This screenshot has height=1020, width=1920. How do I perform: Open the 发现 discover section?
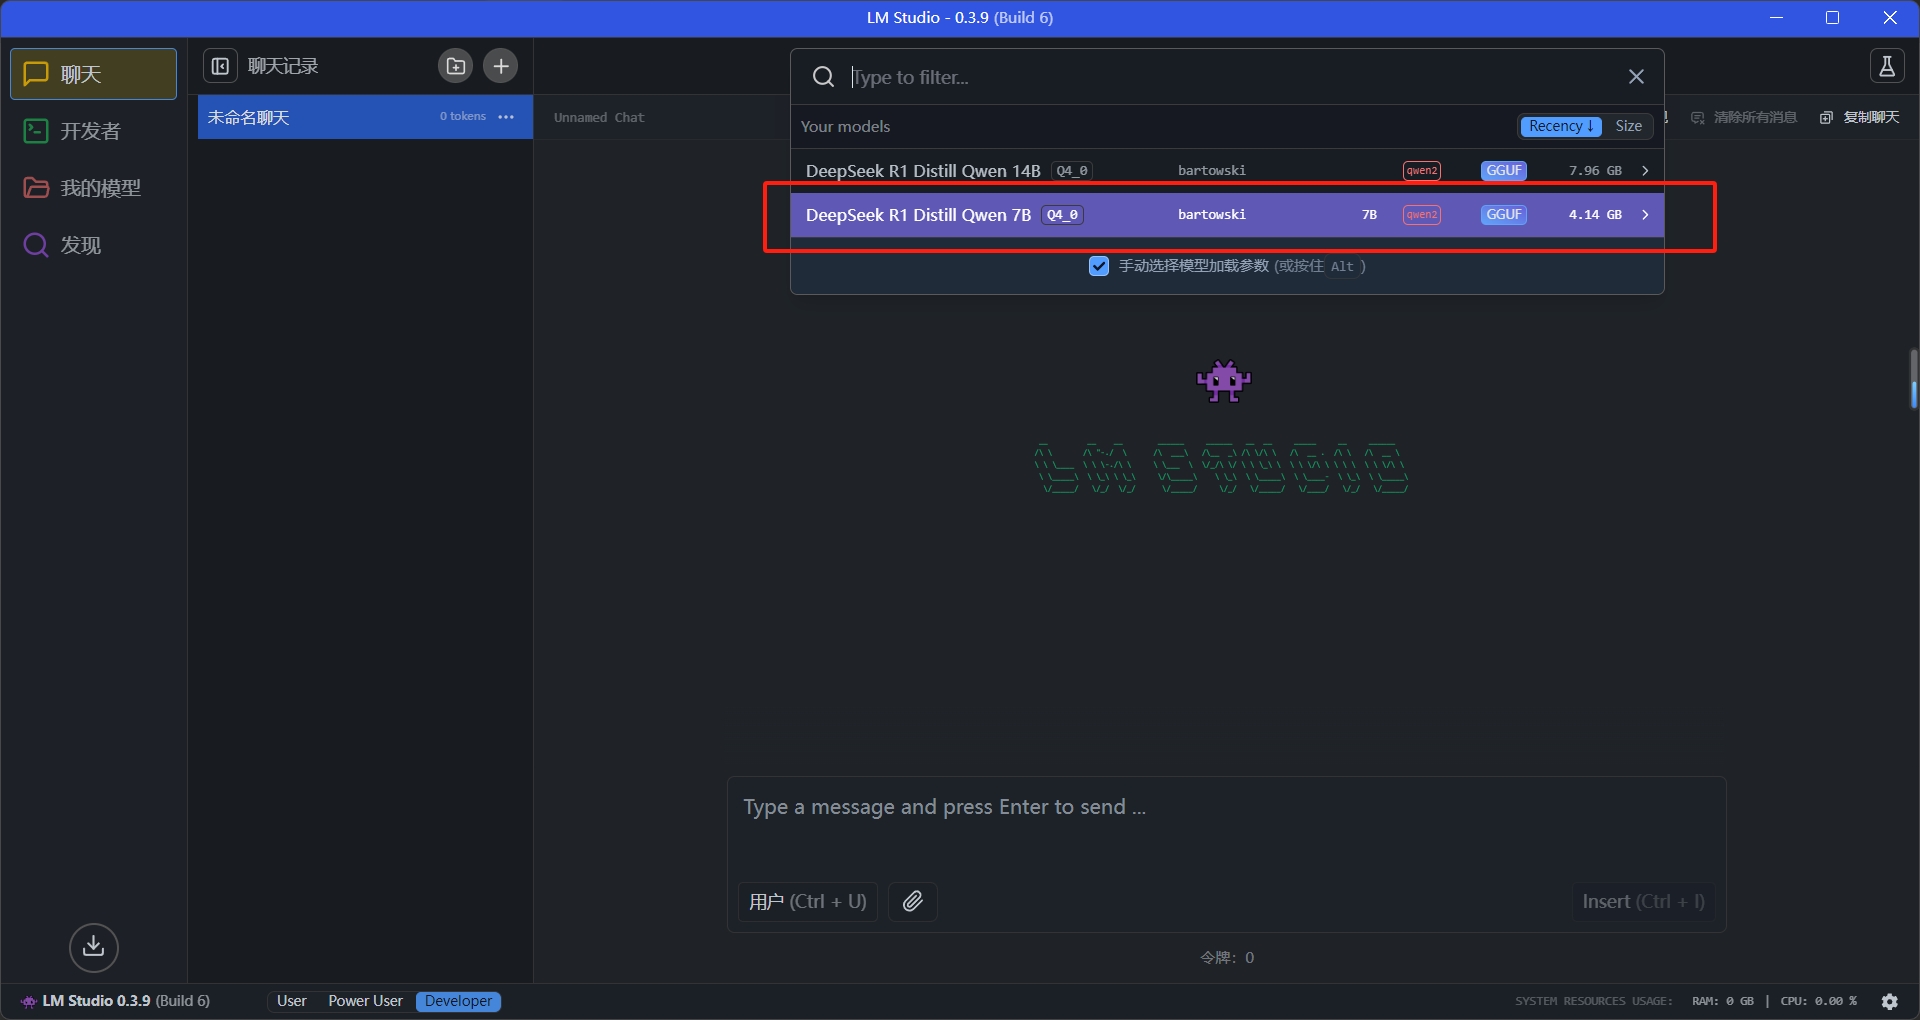(x=93, y=245)
